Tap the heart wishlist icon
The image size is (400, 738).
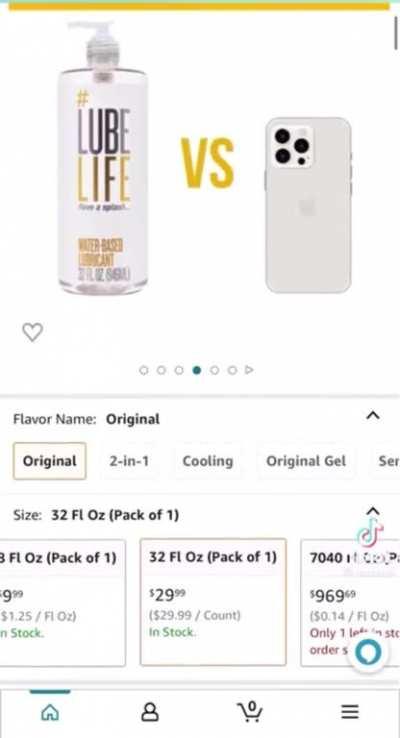[x=32, y=332]
